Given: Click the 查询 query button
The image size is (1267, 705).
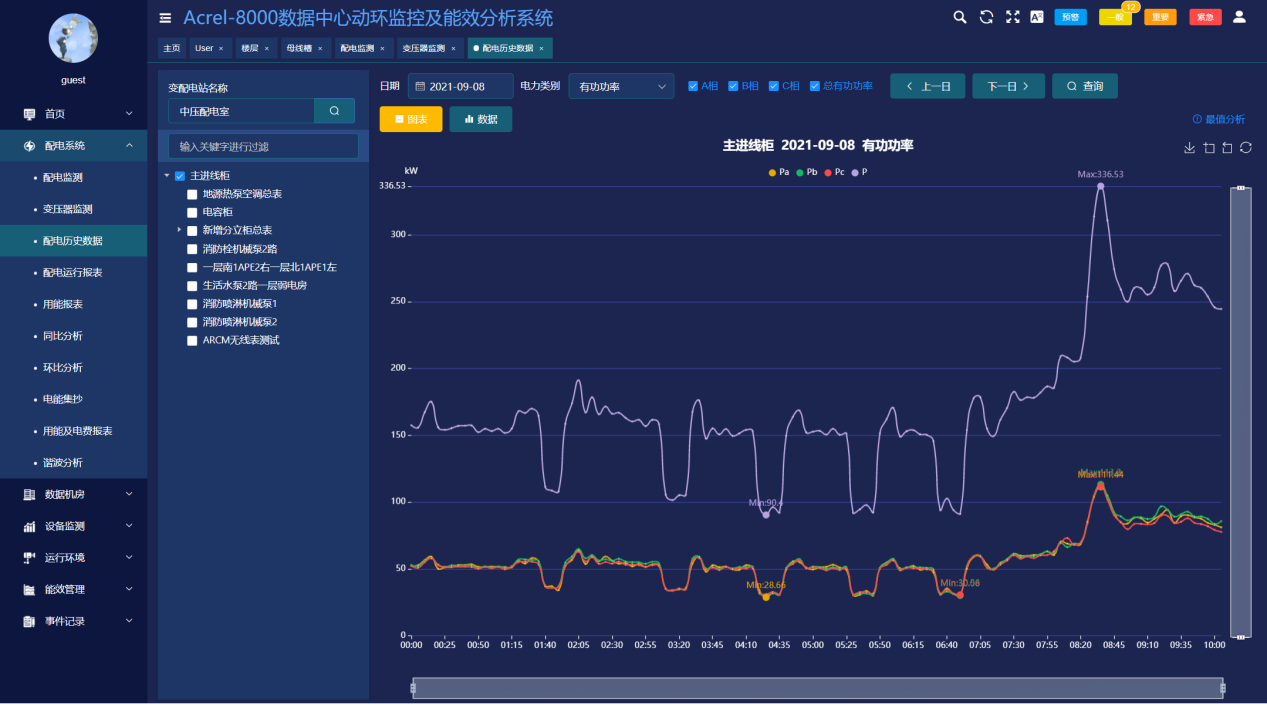Looking at the screenshot, I should [1084, 85].
